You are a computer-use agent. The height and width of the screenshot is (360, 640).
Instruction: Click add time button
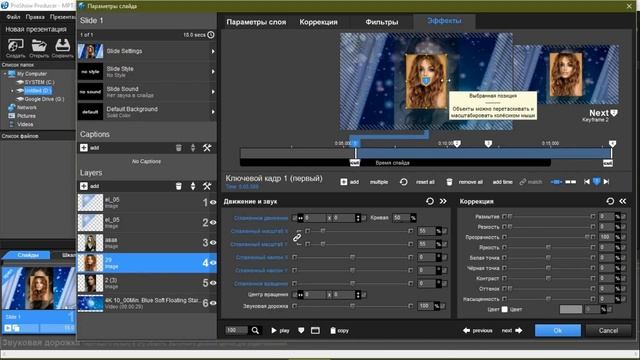[502, 182]
